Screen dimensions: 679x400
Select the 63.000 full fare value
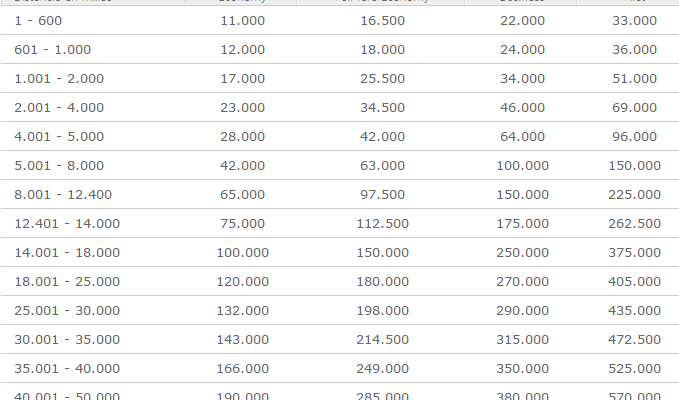click(382, 166)
